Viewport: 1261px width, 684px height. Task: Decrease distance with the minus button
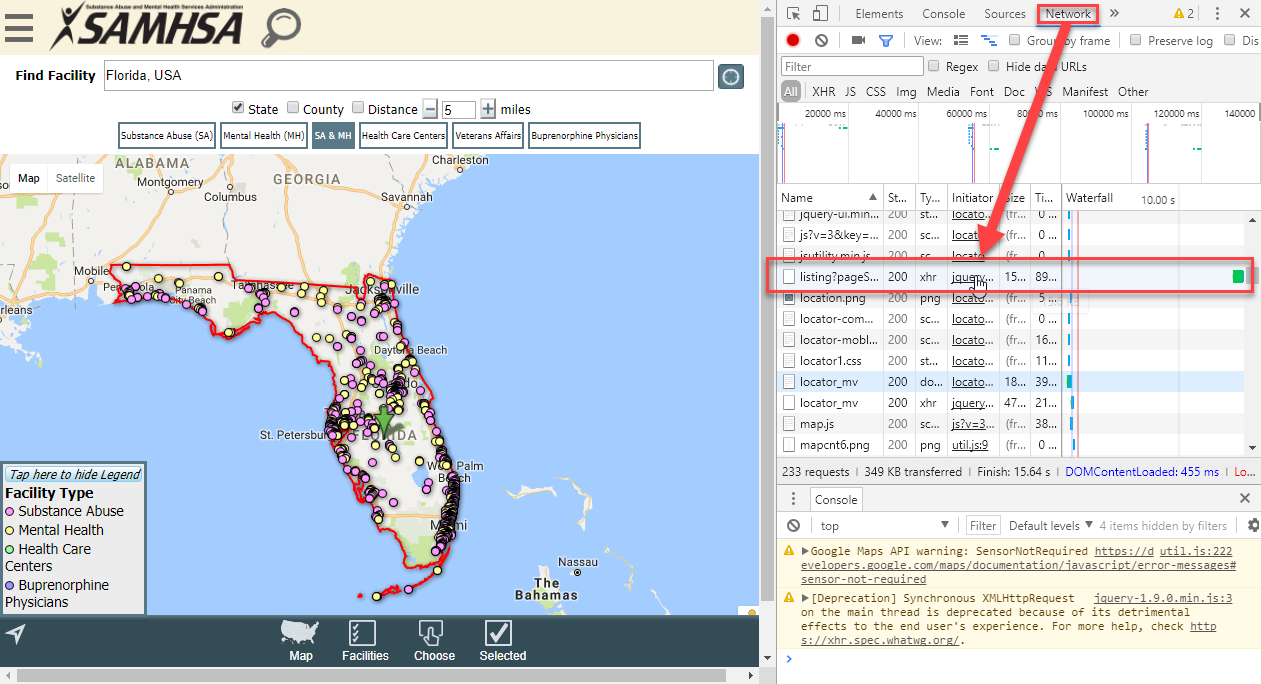pos(430,109)
